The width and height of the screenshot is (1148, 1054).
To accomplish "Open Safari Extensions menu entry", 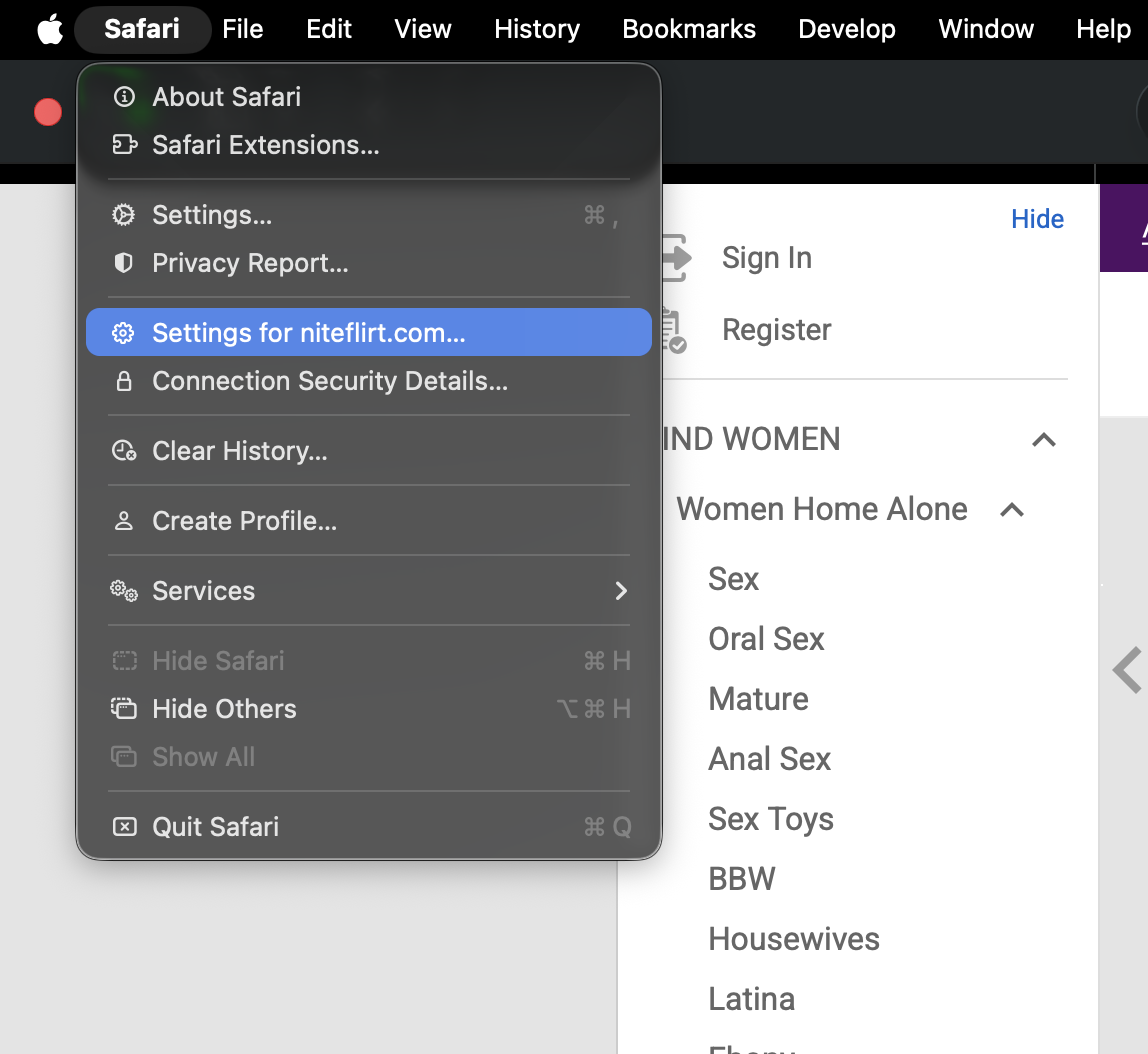I will click(369, 145).
